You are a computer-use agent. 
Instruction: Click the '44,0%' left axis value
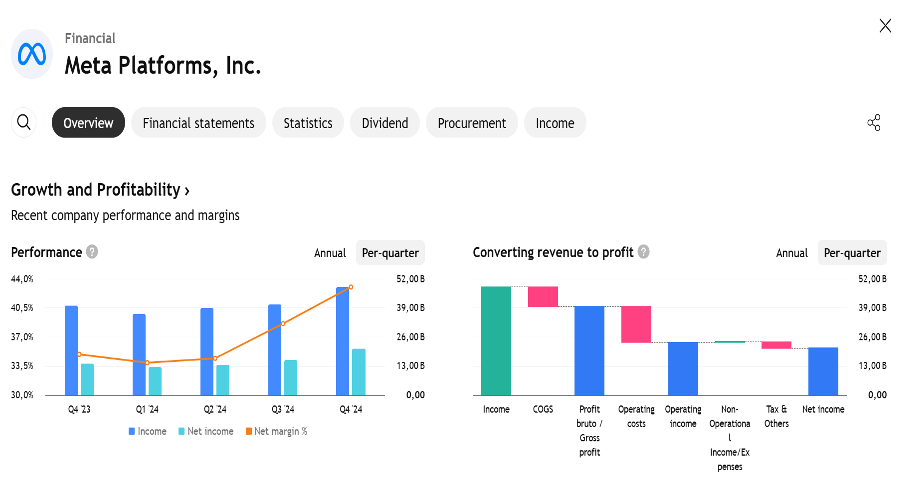click(22, 278)
